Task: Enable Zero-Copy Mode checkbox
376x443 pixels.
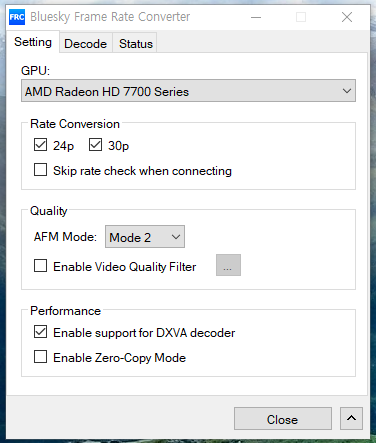Action: click(40, 357)
